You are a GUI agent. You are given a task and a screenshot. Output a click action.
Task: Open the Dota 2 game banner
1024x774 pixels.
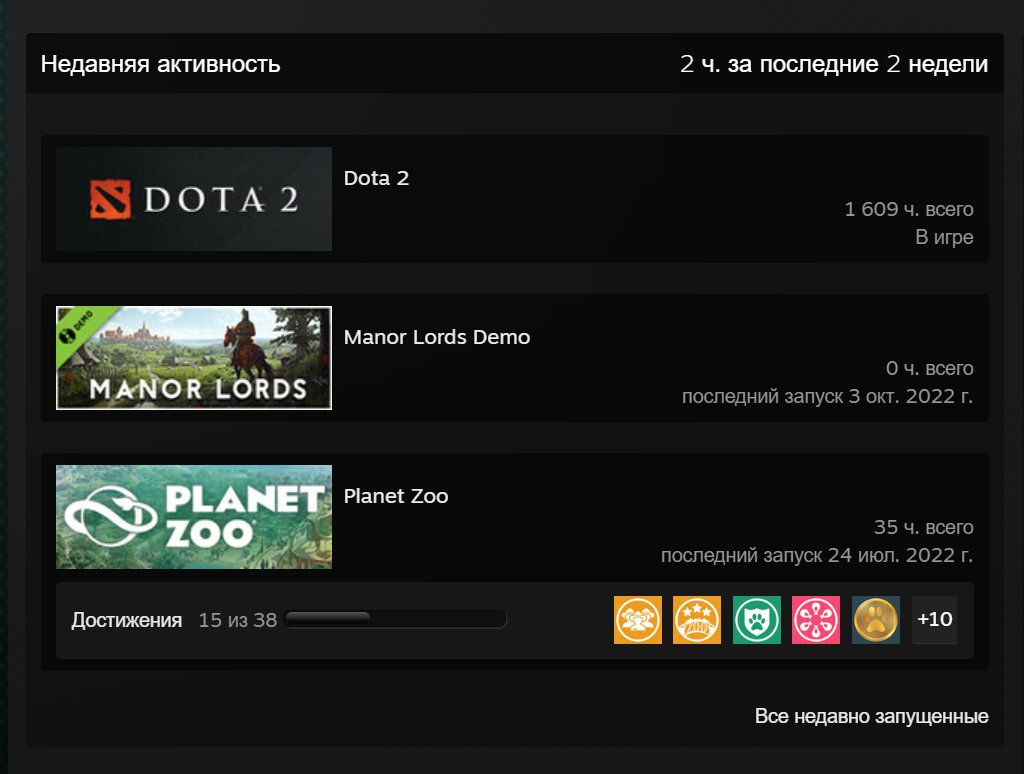[194, 199]
